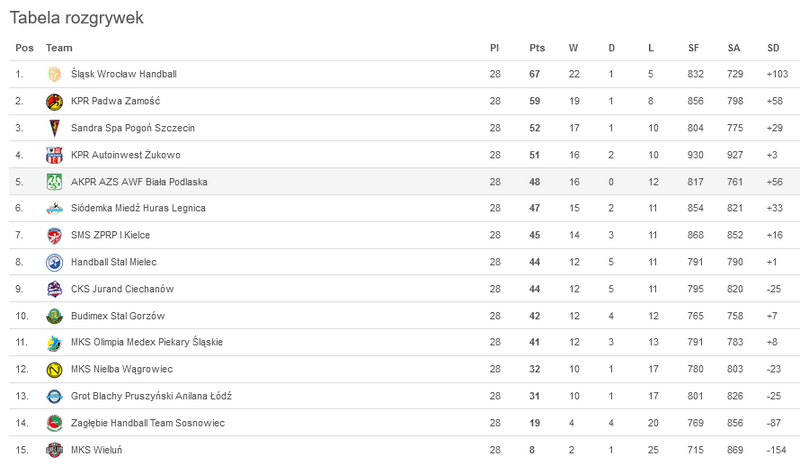Click the CKS Jurand Ciechanów team crest

pos(55,289)
